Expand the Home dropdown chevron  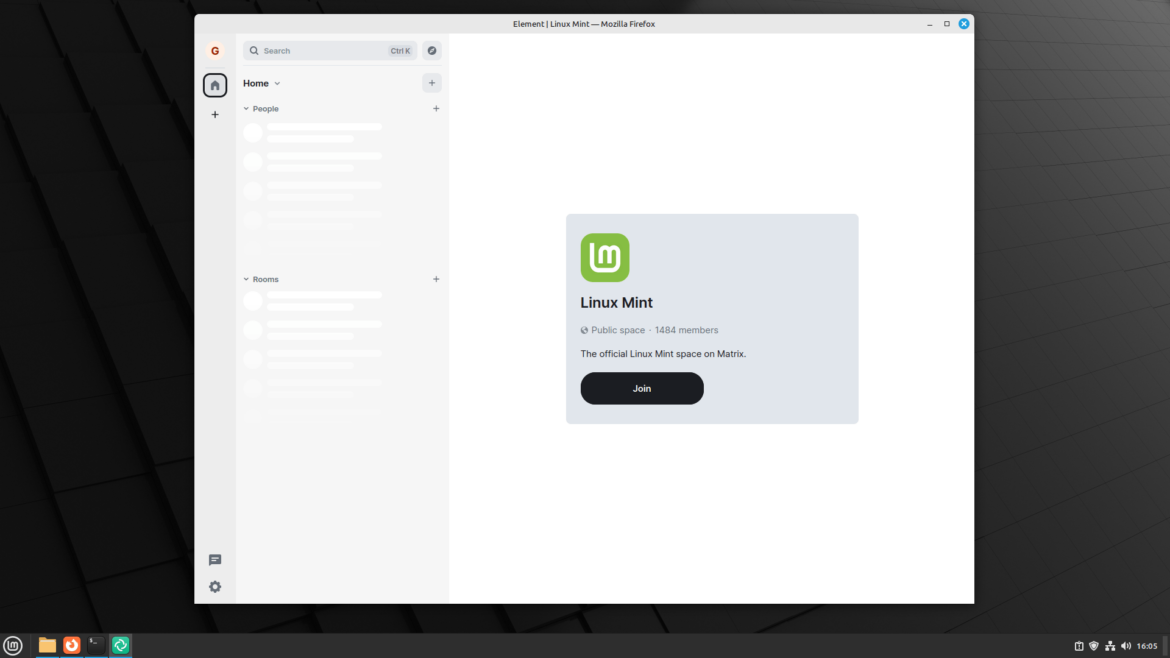point(277,83)
